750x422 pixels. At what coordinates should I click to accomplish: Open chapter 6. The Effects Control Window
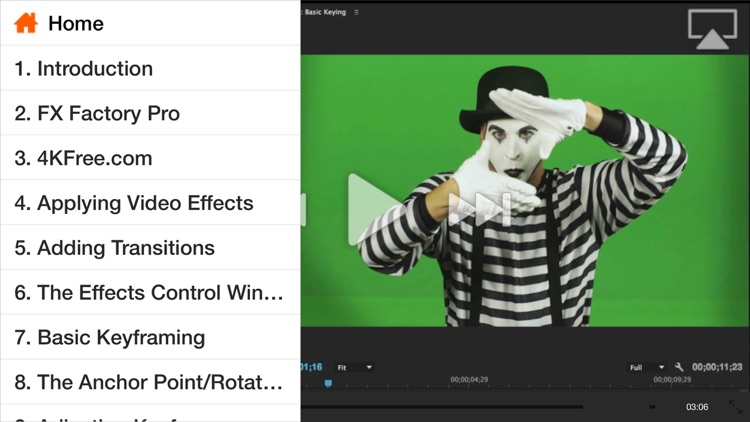tap(150, 292)
